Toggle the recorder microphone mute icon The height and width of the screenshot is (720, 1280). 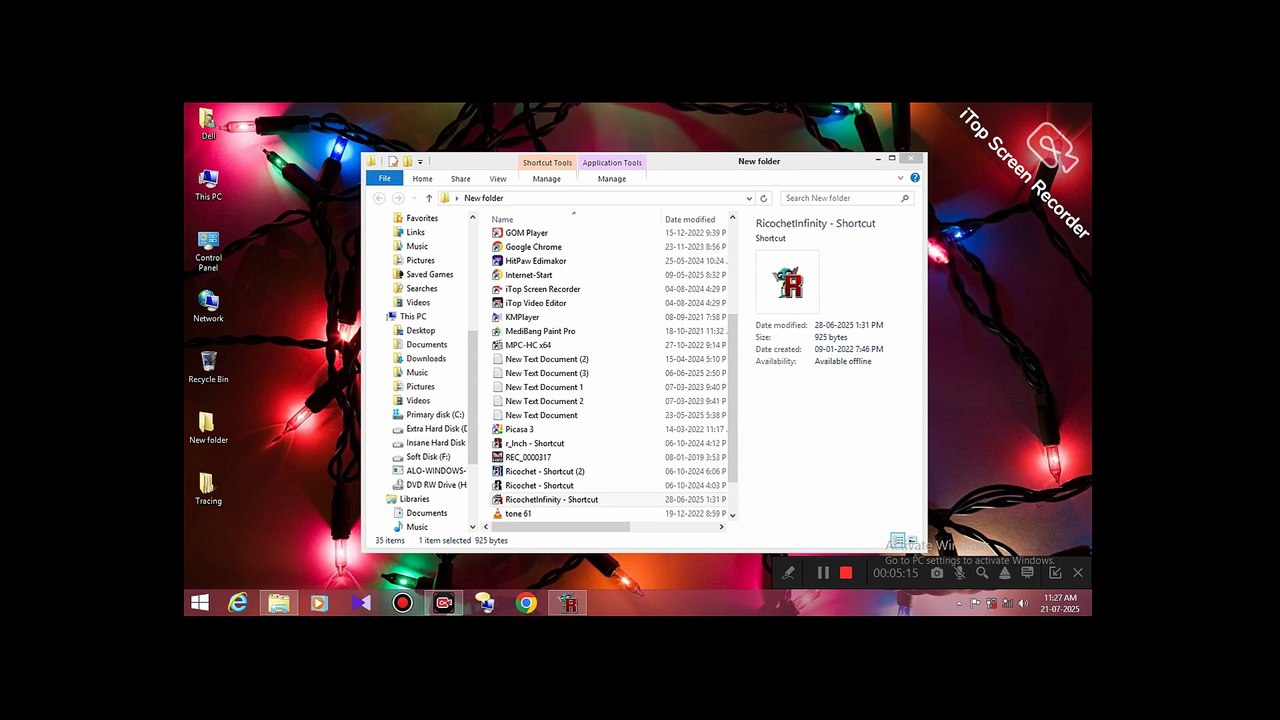(x=960, y=573)
